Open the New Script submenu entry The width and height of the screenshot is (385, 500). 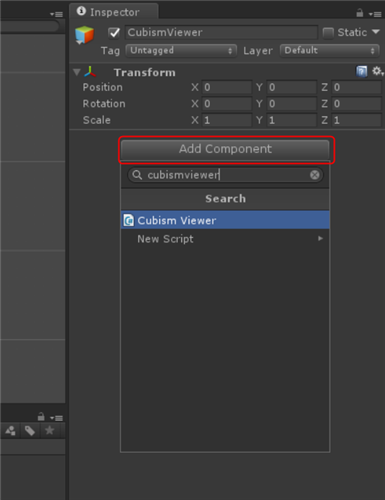225,239
